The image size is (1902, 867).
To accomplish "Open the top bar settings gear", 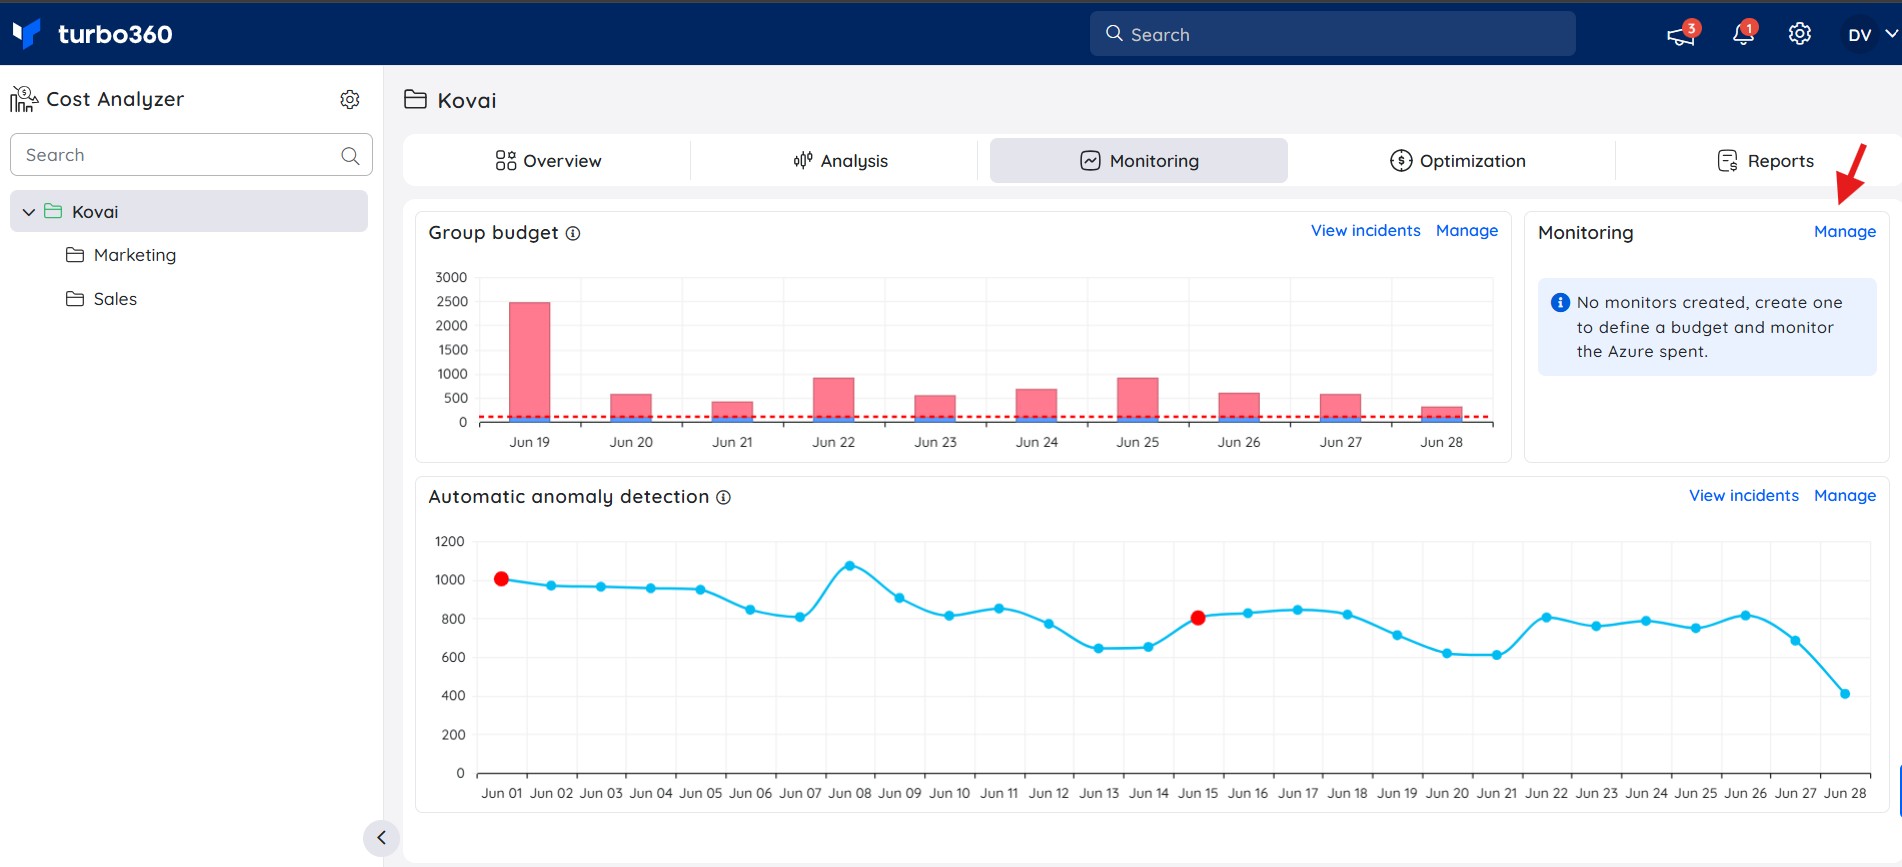I will pos(1800,34).
